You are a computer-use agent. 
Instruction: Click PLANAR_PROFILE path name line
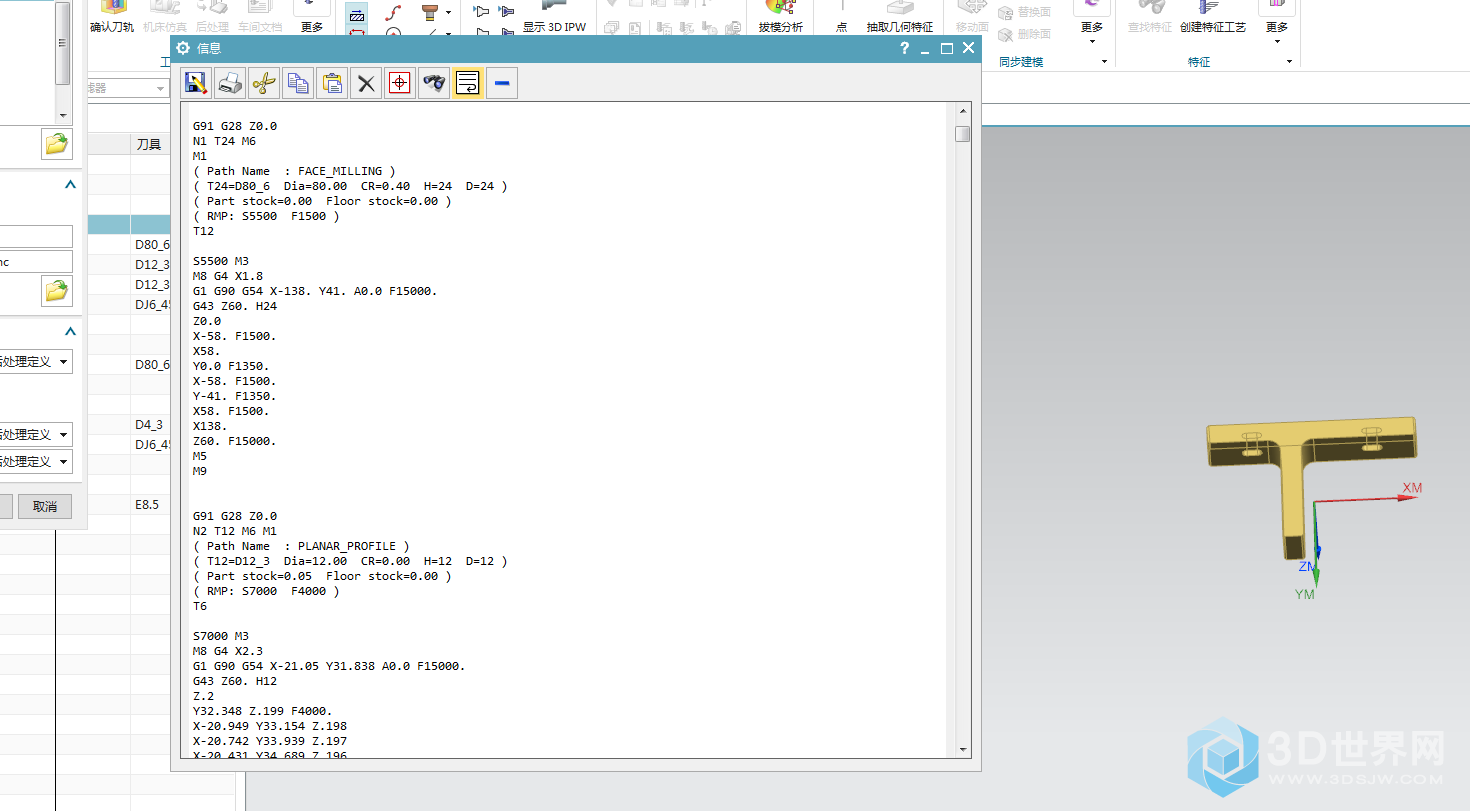(x=301, y=546)
